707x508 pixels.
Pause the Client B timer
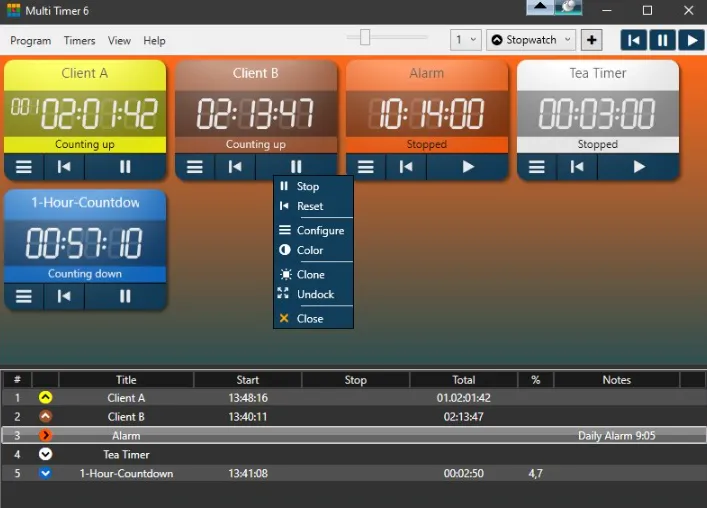tap(296, 167)
